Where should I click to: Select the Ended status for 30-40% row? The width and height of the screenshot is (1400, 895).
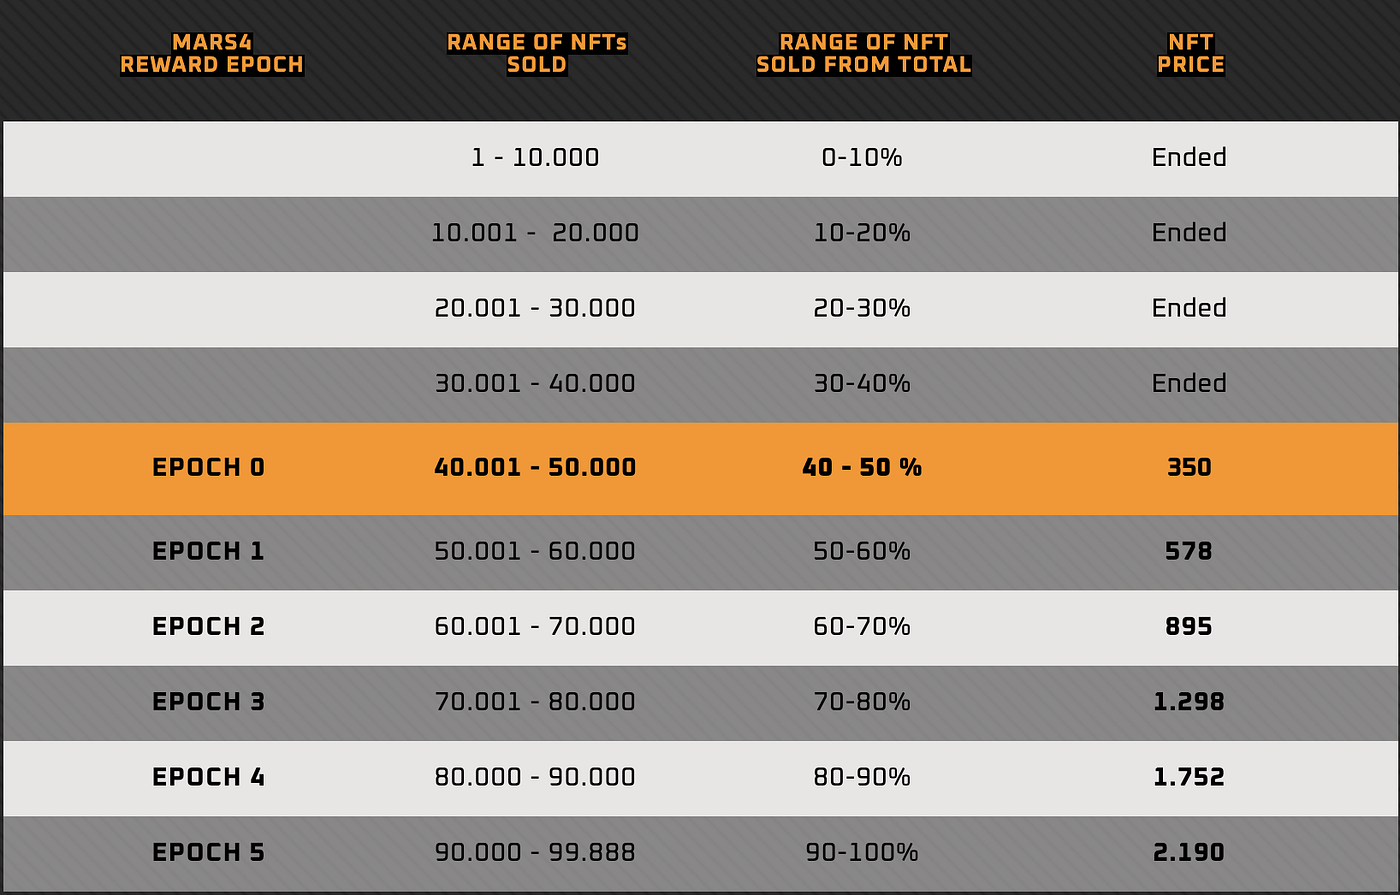(1189, 383)
